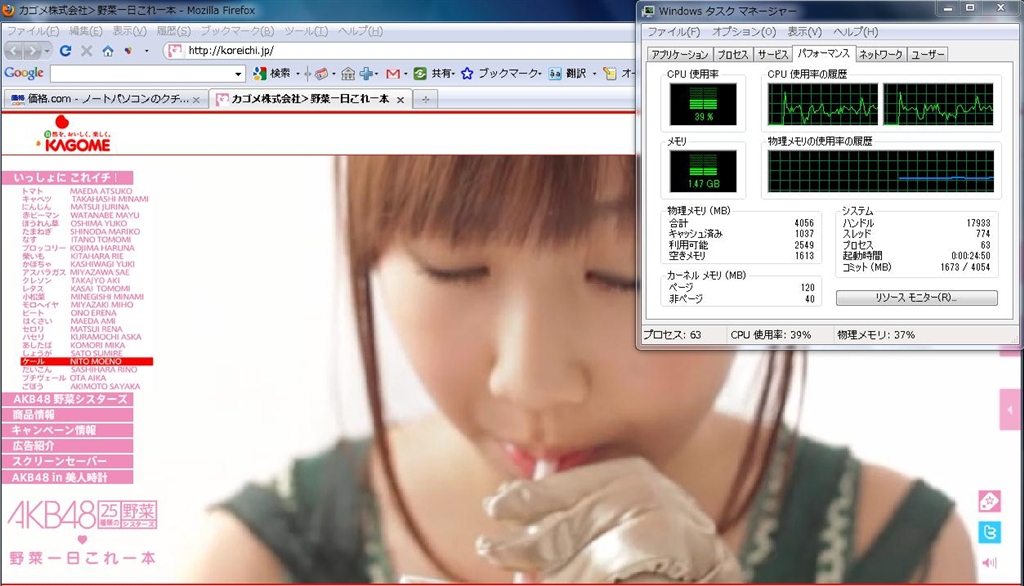The height and width of the screenshot is (586, 1024).
Task: Open Task Manager ヘルプ(H) menu
Action: coord(856,31)
